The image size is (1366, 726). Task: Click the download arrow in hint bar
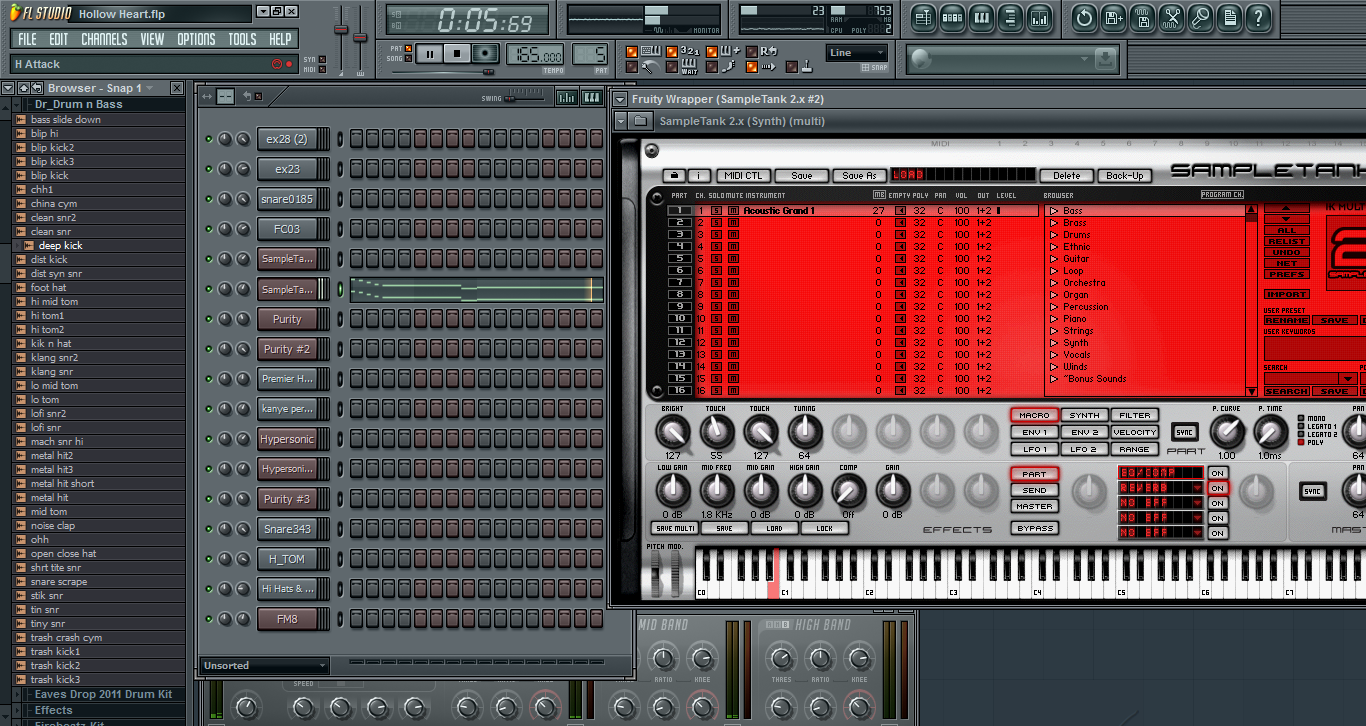(x=1104, y=60)
